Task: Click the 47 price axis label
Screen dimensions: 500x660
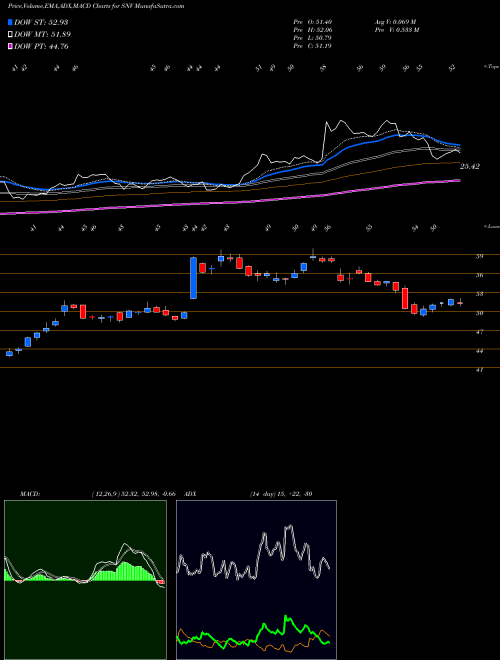Action: tap(479, 332)
